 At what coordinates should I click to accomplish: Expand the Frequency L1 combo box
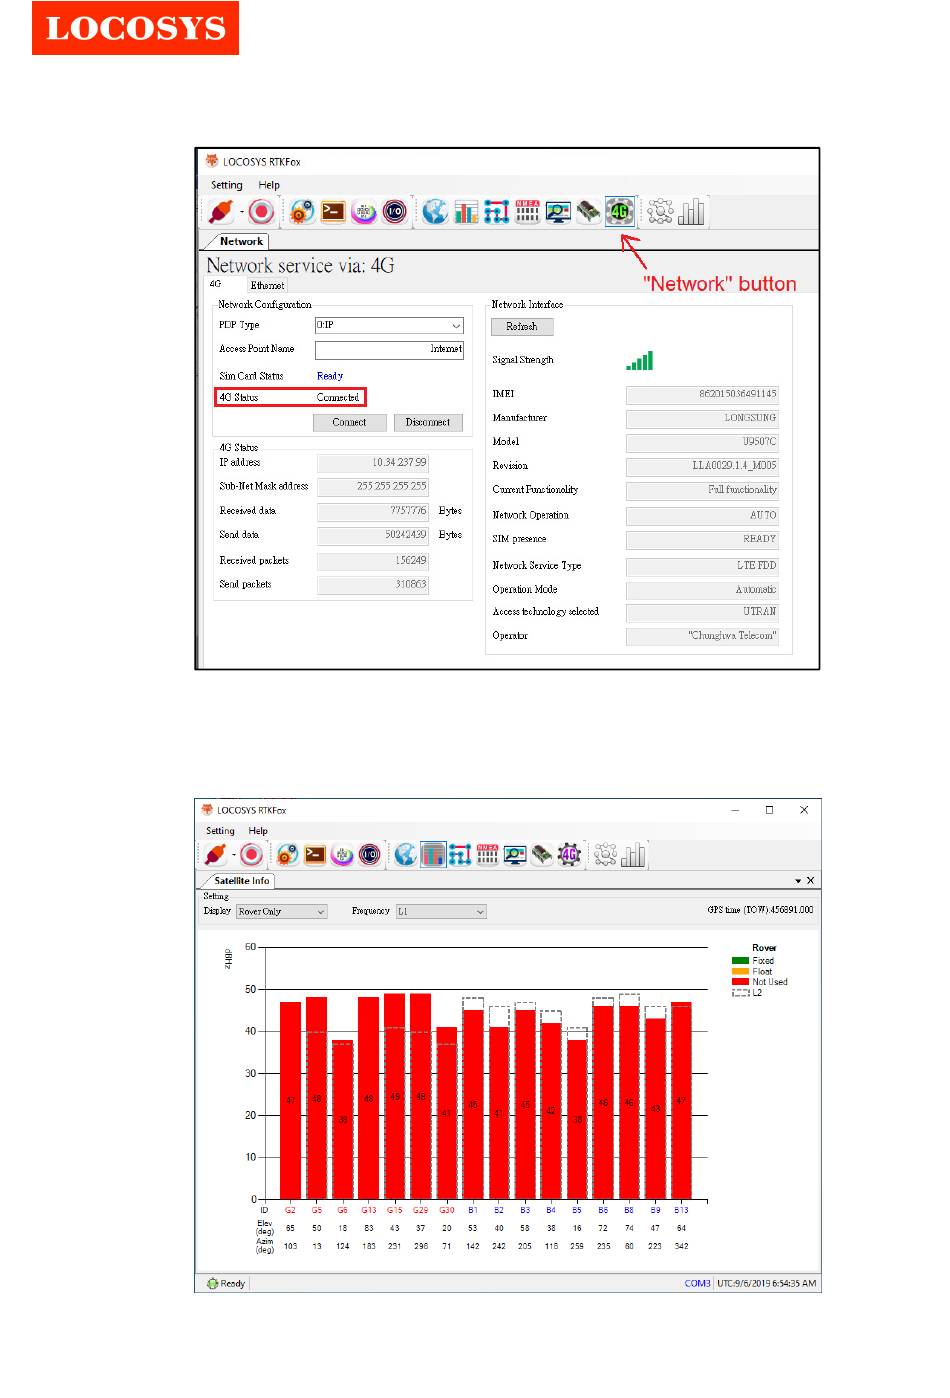tap(480, 912)
